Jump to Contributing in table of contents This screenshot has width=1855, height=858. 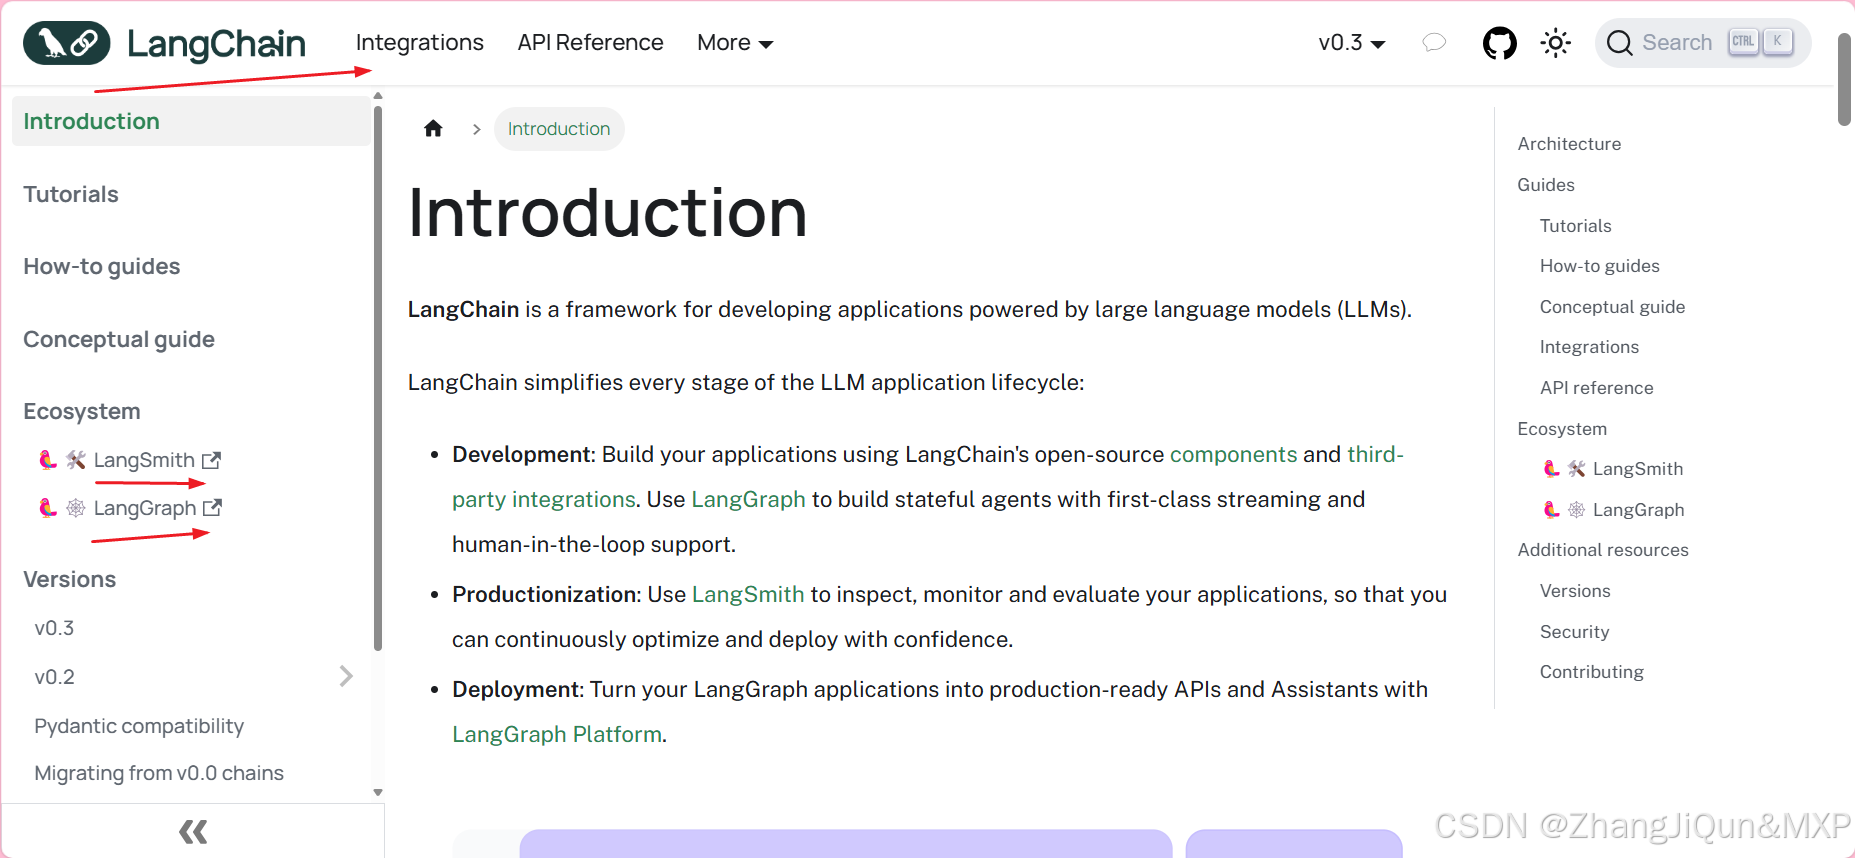[1591, 672]
